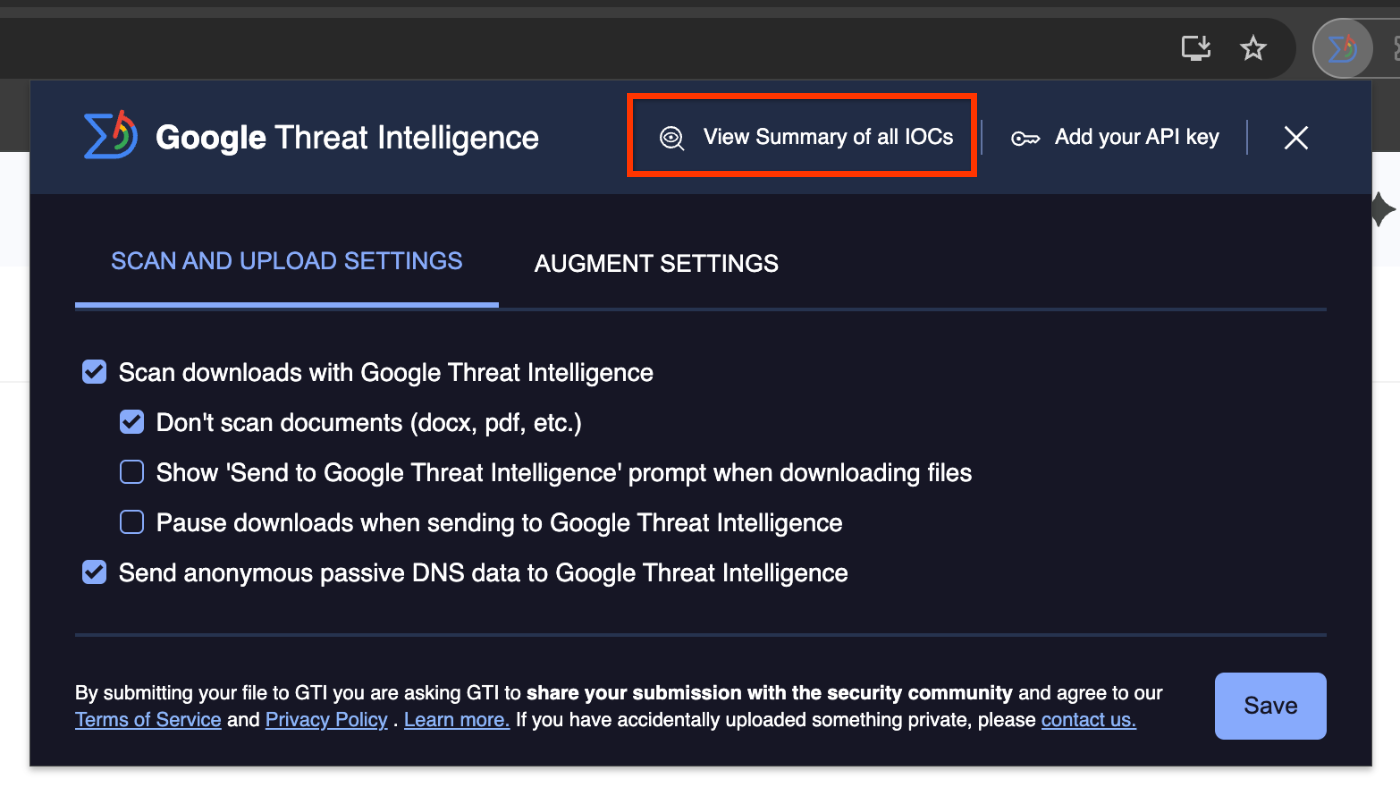Enable Pause downloads when sending checkbox
Image resolution: width=1400 pixels, height=797 pixels.
pyautogui.click(x=132, y=523)
